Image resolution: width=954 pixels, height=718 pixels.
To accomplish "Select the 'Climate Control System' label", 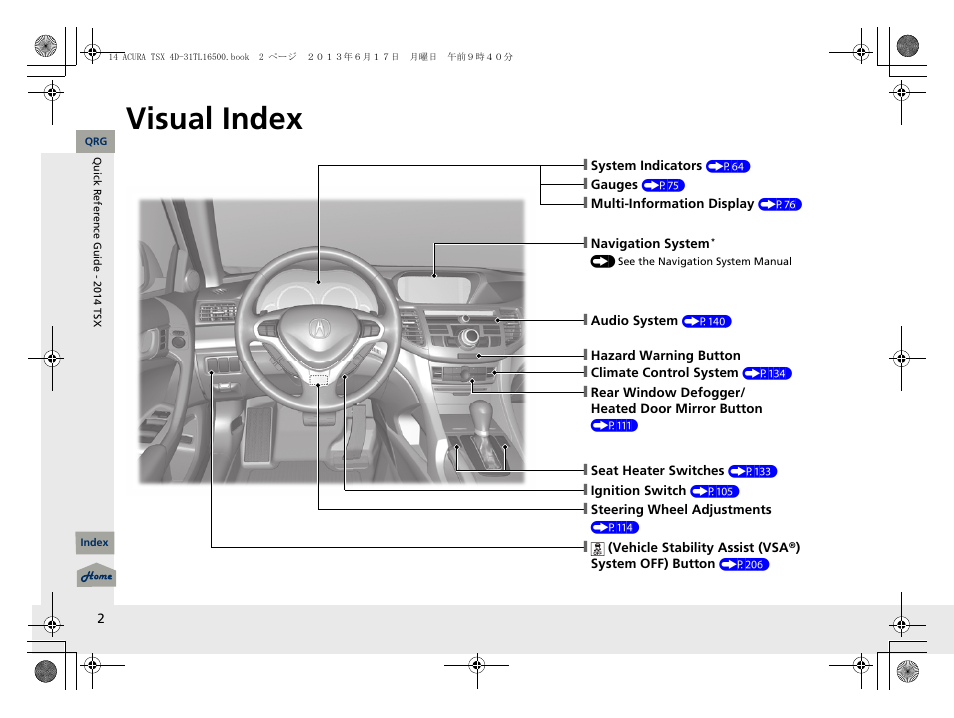I will tap(664, 372).
